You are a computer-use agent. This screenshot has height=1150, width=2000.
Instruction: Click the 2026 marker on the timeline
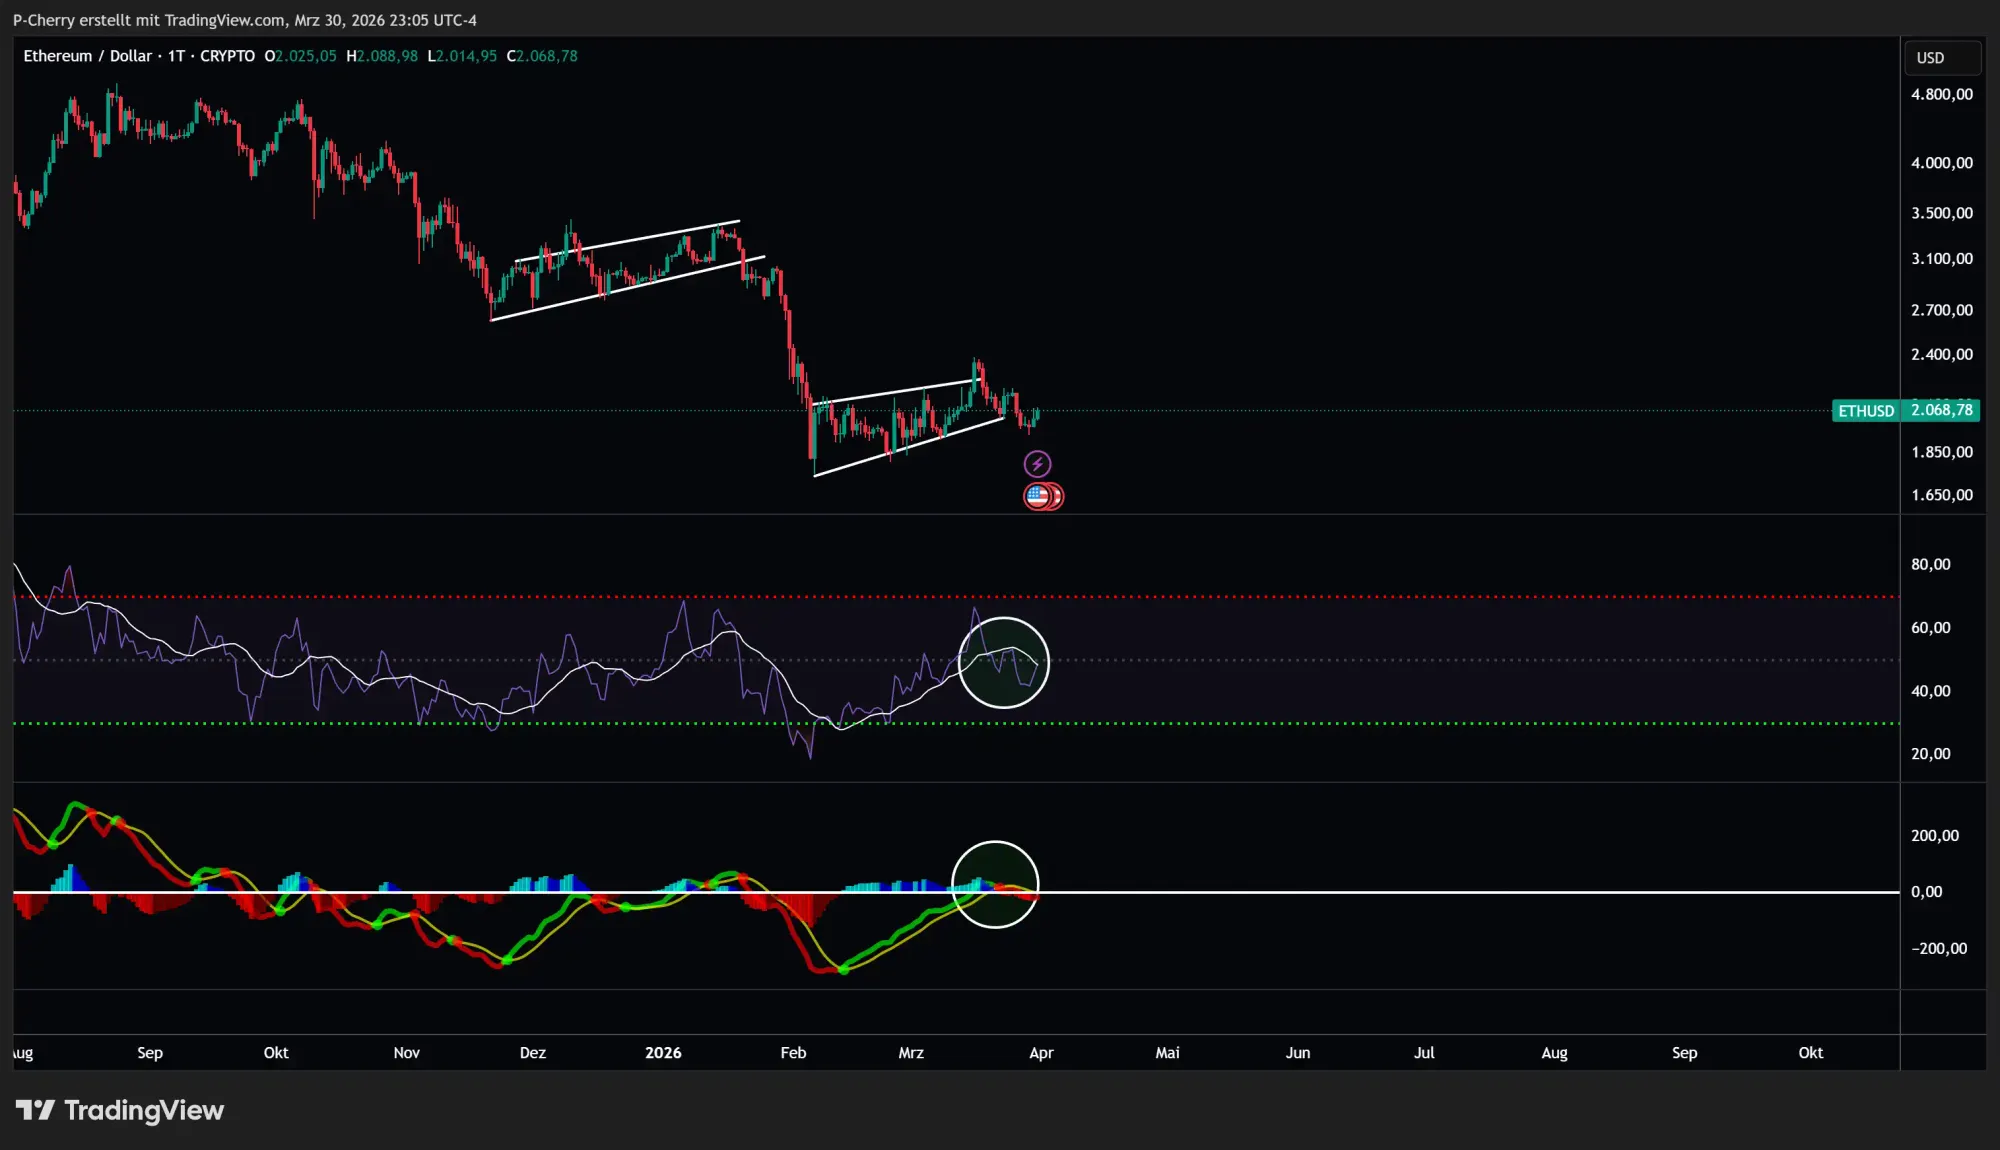coord(664,1053)
